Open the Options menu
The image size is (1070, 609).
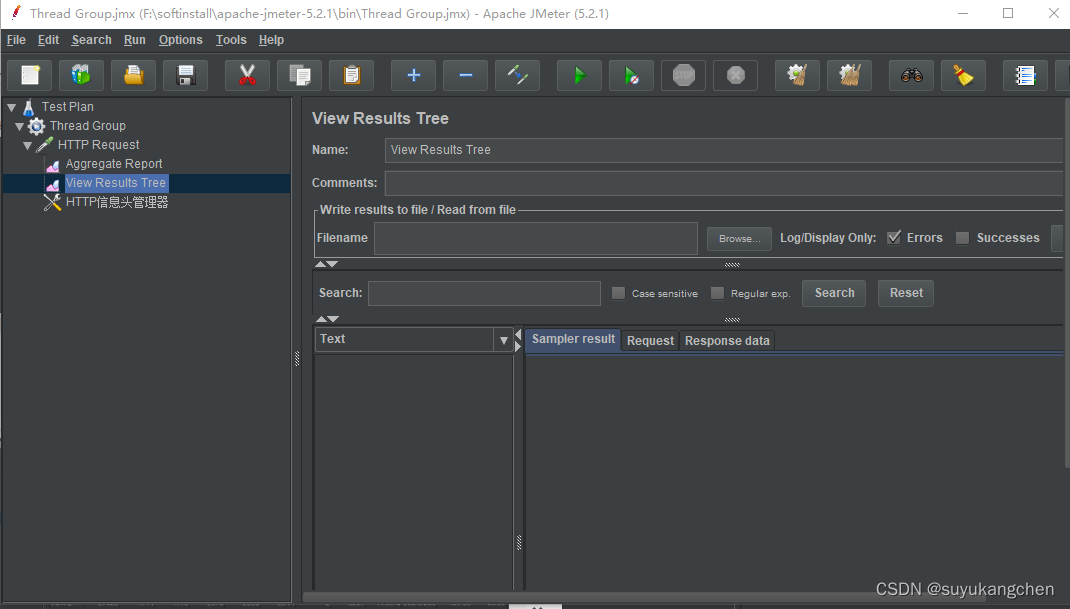click(x=181, y=40)
